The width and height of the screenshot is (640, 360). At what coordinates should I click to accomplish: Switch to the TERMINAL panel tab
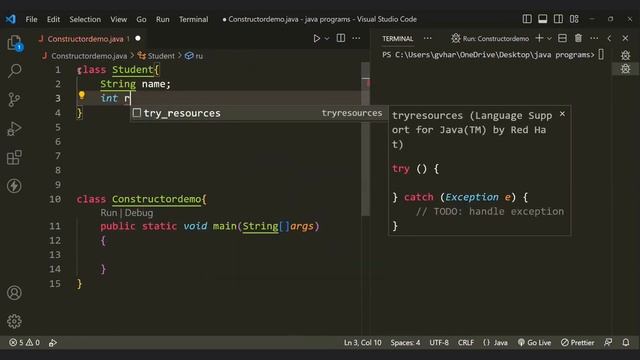(398, 39)
